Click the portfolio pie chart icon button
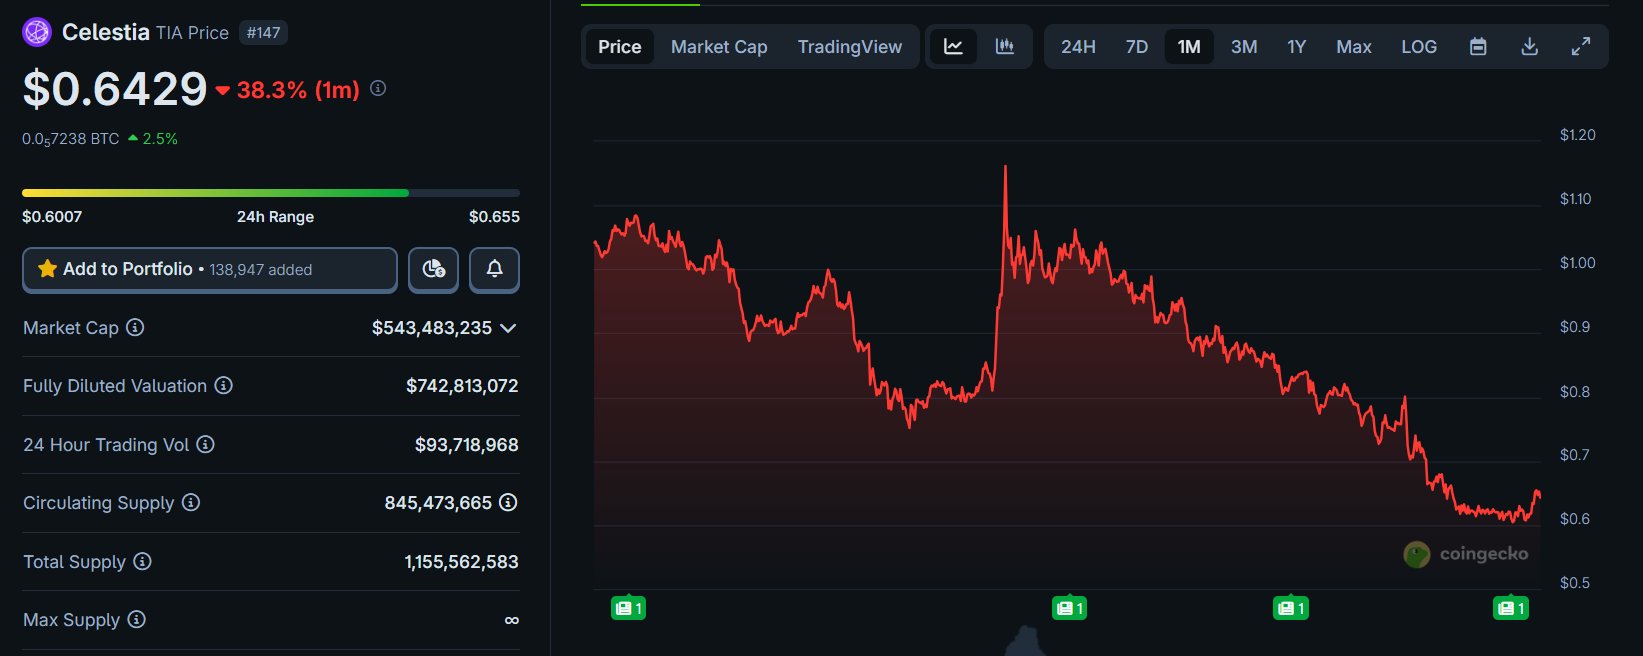The image size is (1643, 656). coord(433,269)
